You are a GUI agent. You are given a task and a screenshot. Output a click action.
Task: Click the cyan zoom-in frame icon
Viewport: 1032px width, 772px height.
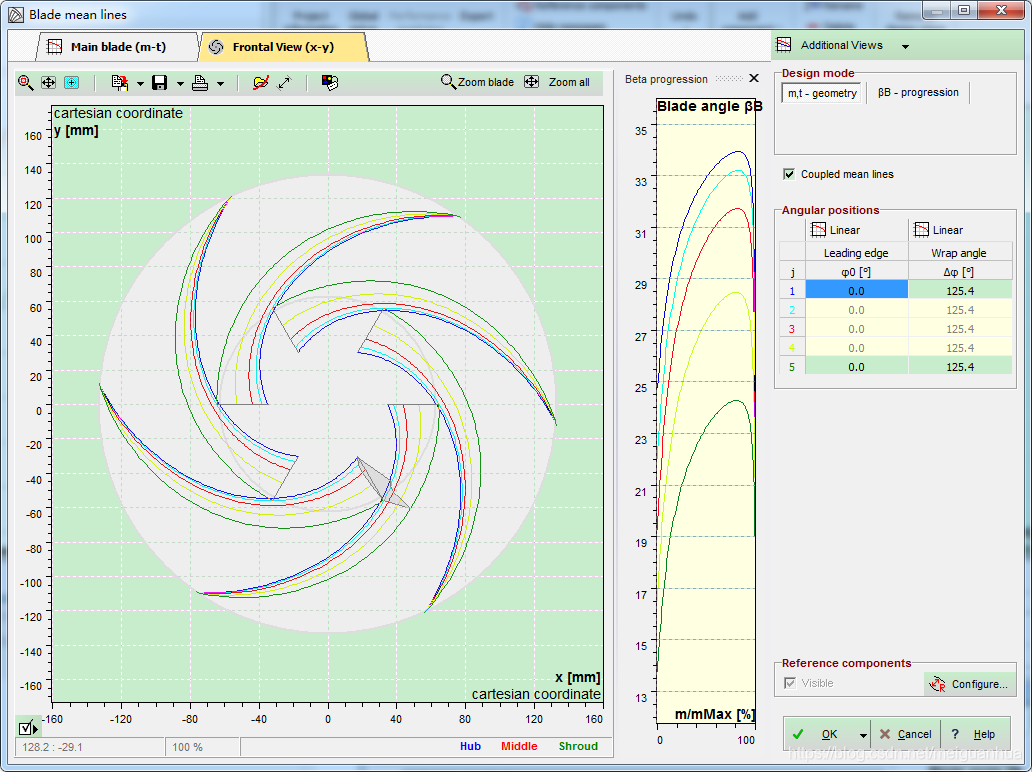click(x=71, y=82)
